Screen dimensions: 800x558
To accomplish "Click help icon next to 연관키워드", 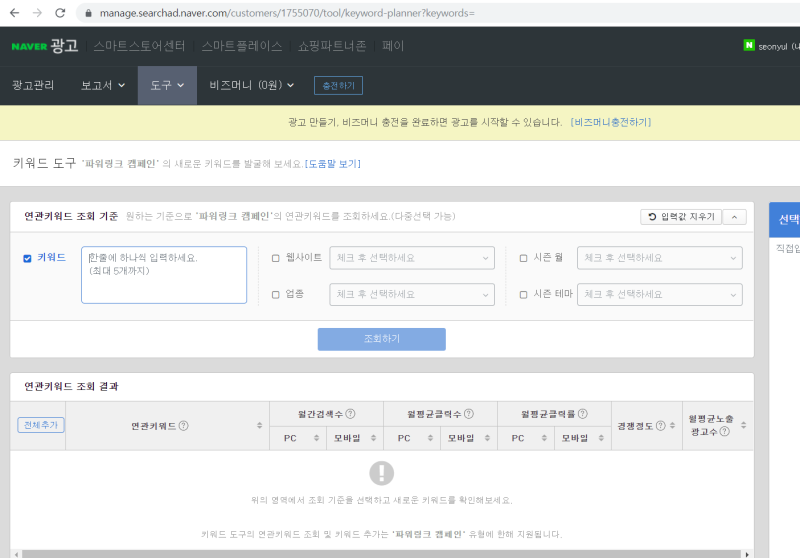I will [184, 425].
